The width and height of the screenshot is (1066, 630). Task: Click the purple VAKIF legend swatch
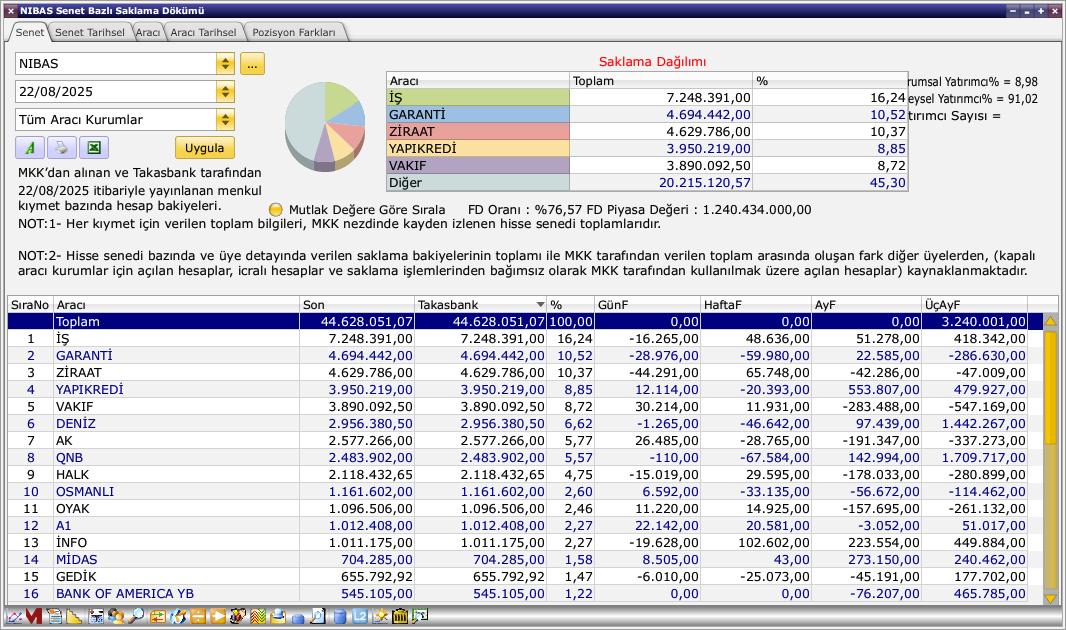pos(478,166)
